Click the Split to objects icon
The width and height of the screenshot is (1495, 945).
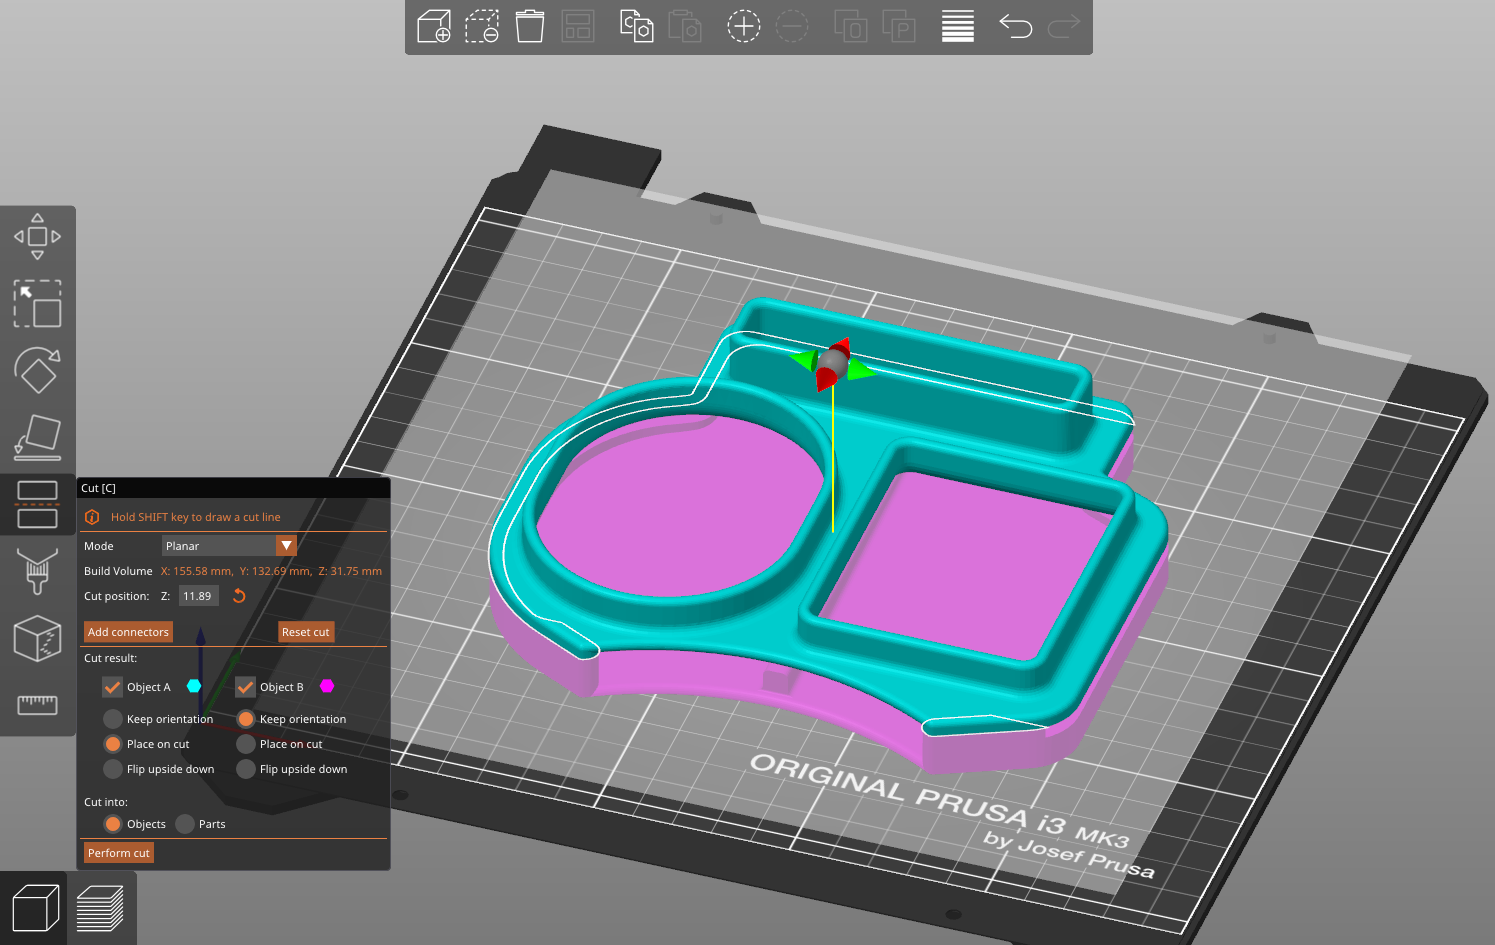851,26
